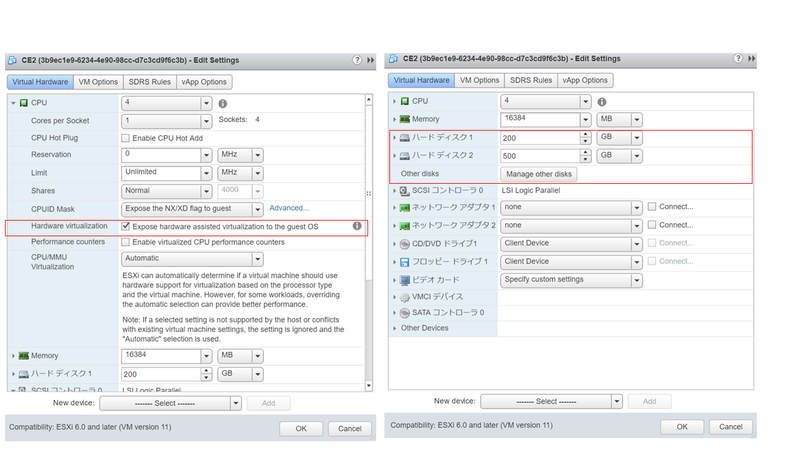Screen dimensions: 800x450
Task: Open Cores per Socket dropdown
Action: (x=206, y=121)
